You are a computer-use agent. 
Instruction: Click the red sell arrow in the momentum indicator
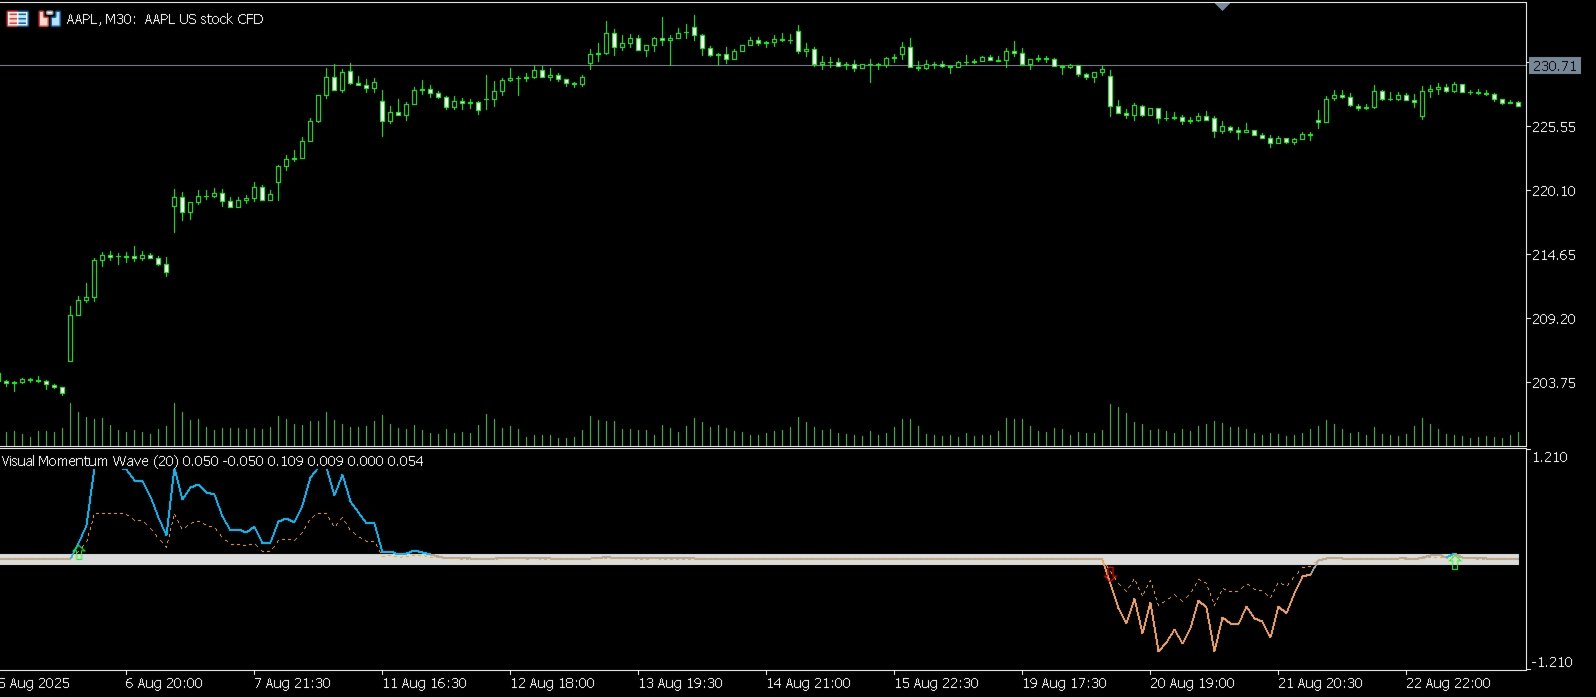click(x=1109, y=574)
